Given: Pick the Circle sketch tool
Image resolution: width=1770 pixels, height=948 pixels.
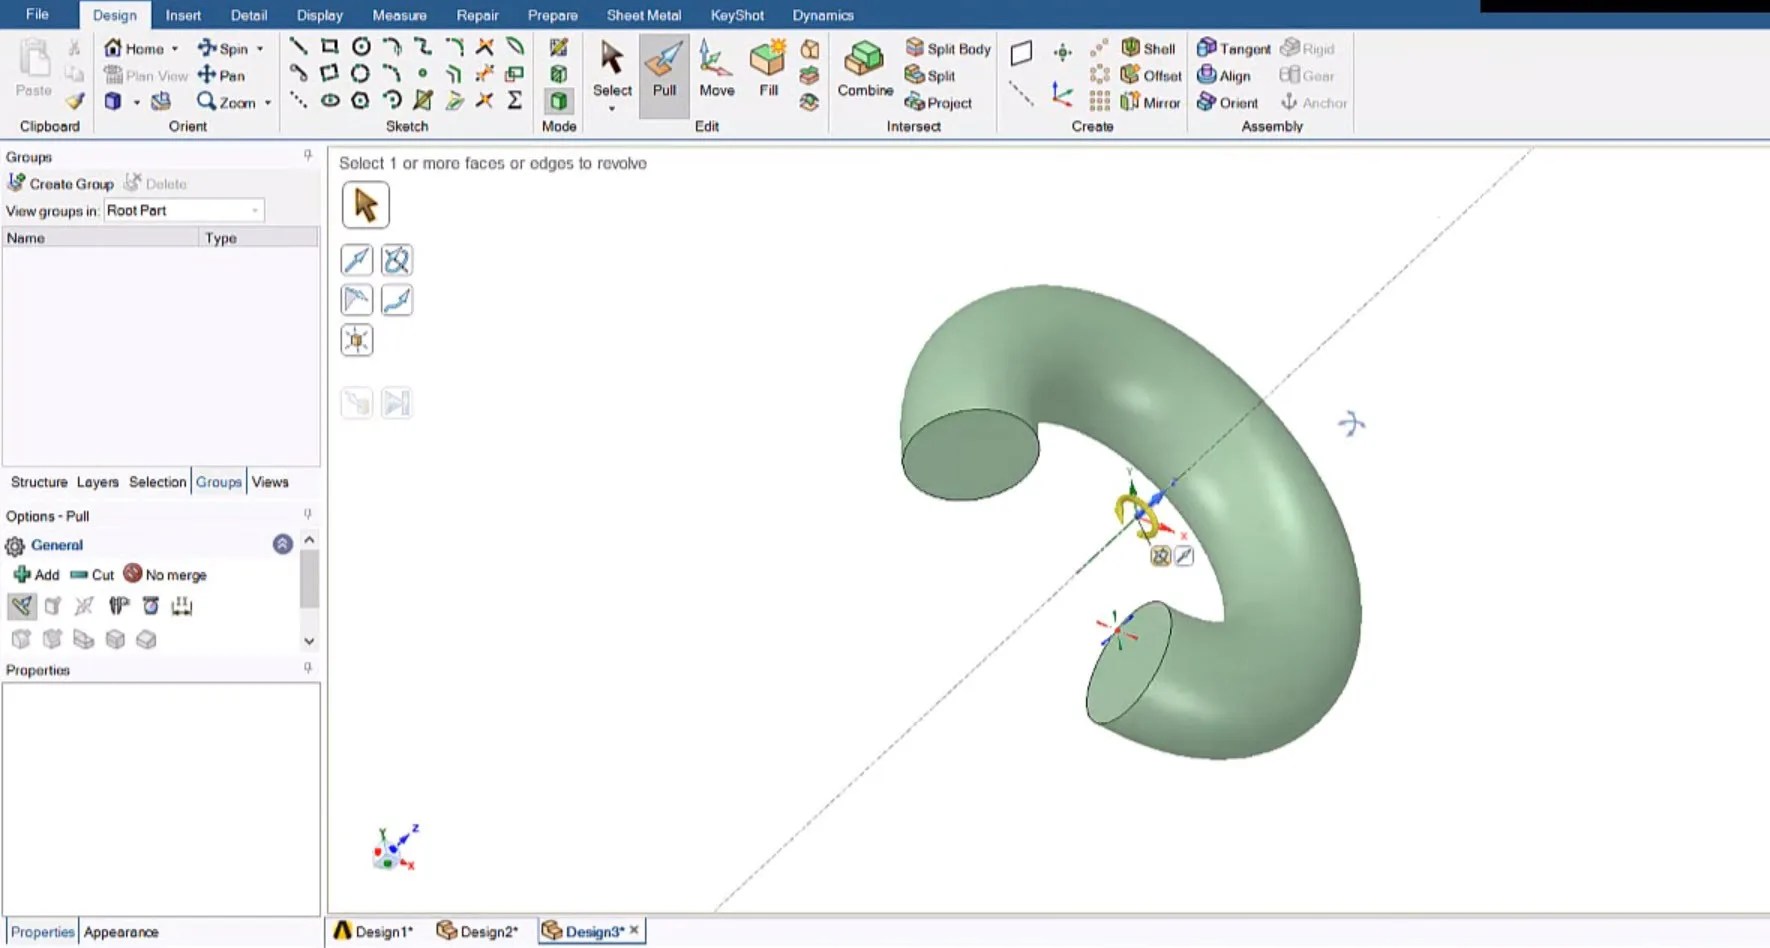Looking at the screenshot, I should [361, 46].
